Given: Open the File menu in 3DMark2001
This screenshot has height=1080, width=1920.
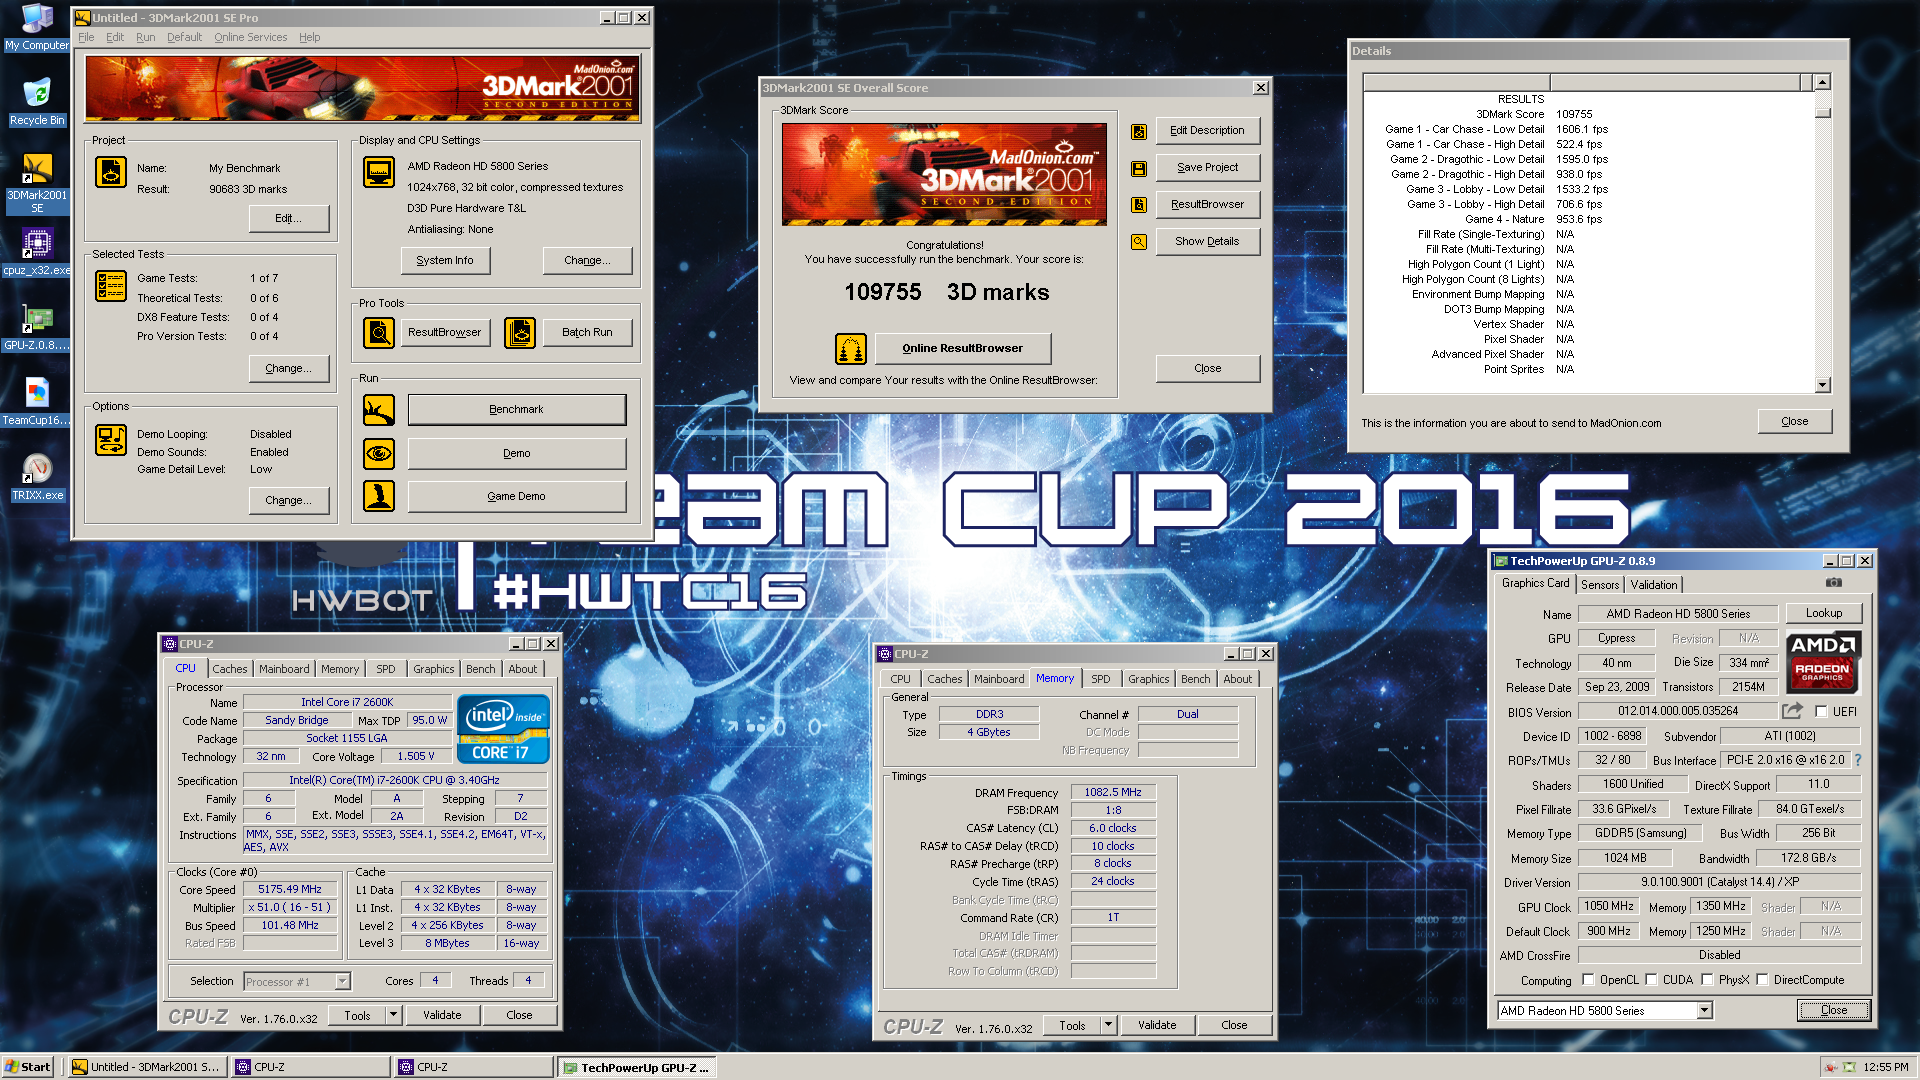Looking at the screenshot, I should click(86, 37).
